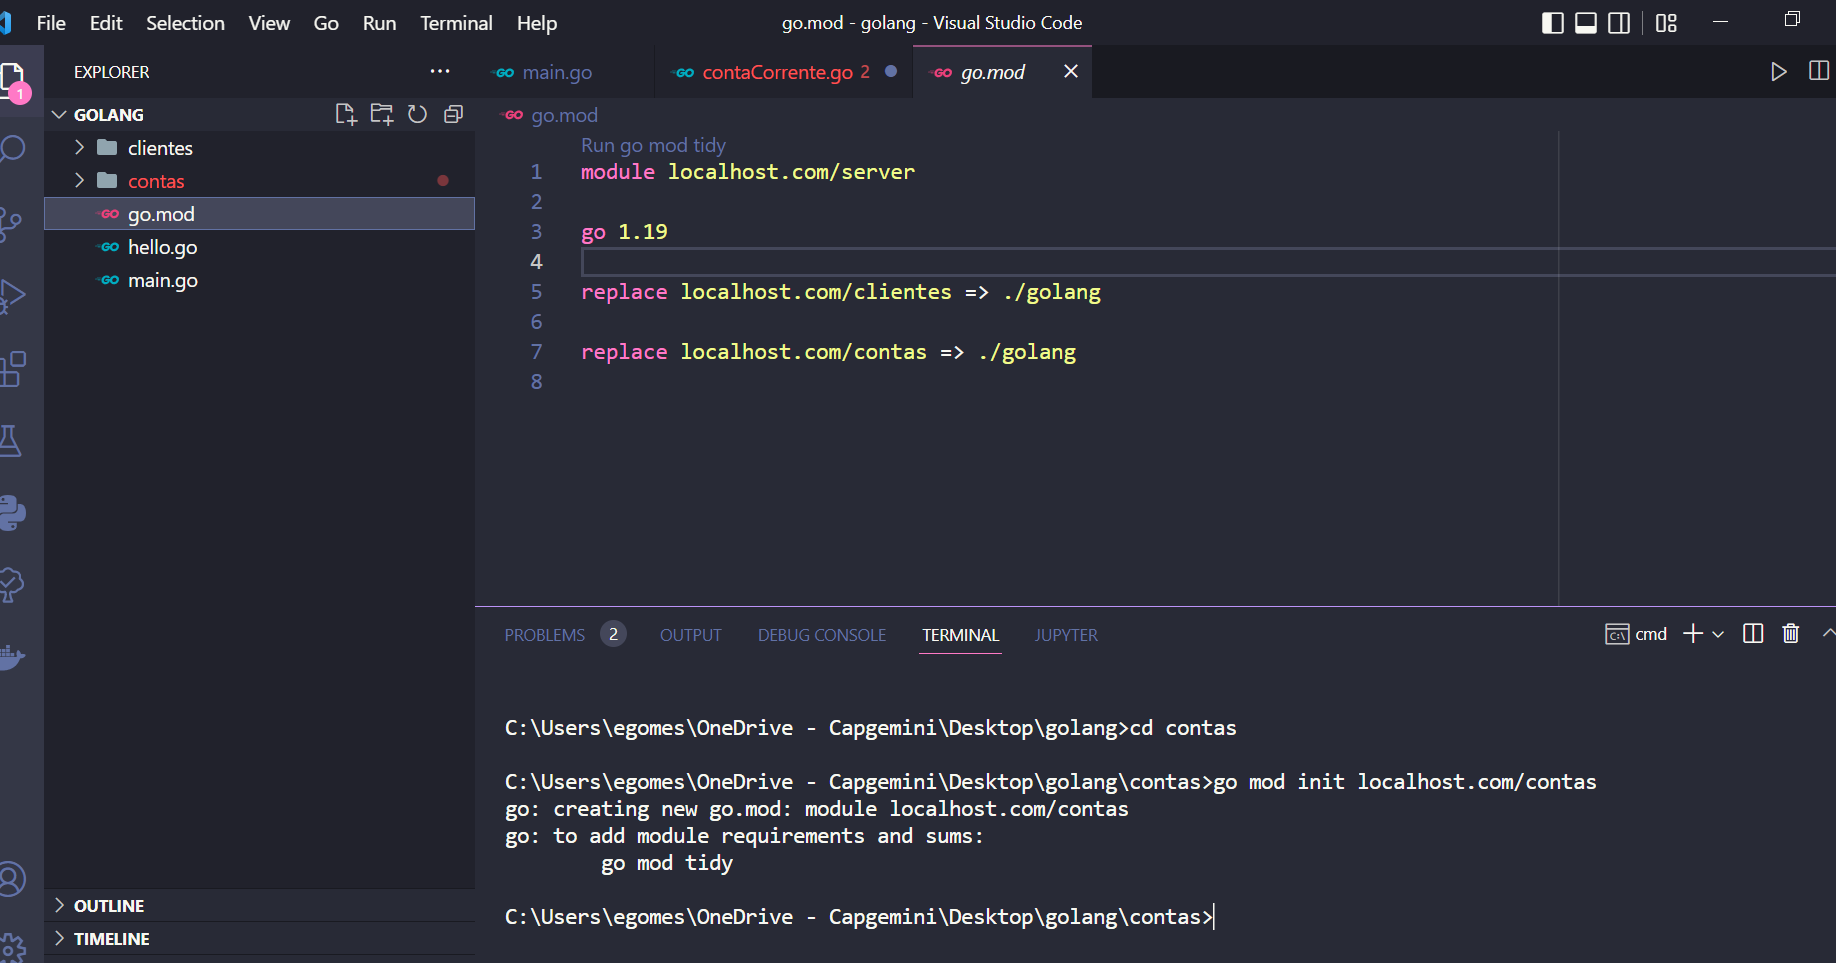Create a new terminal with plus icon
This screenshot has width=1836, height=963.
[x=1693, y=634]
